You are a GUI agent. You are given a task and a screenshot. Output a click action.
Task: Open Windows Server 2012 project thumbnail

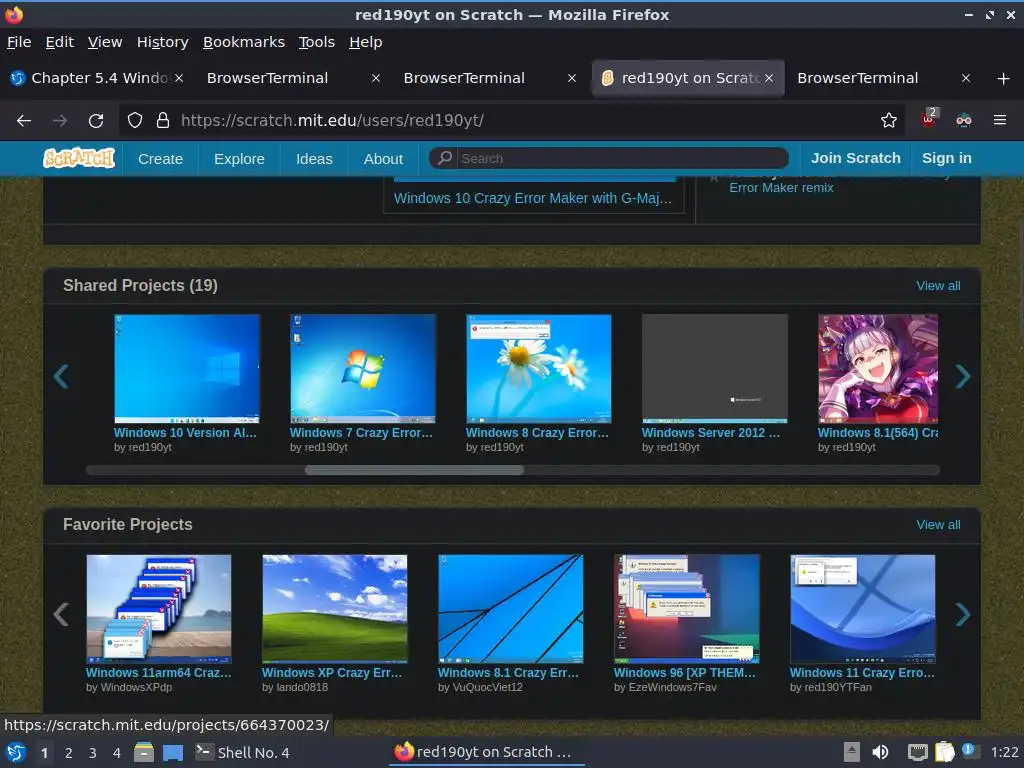(x=714, y=369)
